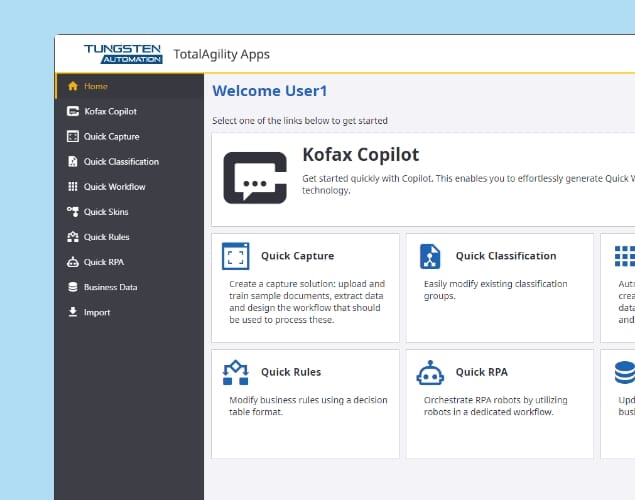Click the Quick Rules sidebar icon
Viewport: 635px width, 500px height.
point(73,237)
